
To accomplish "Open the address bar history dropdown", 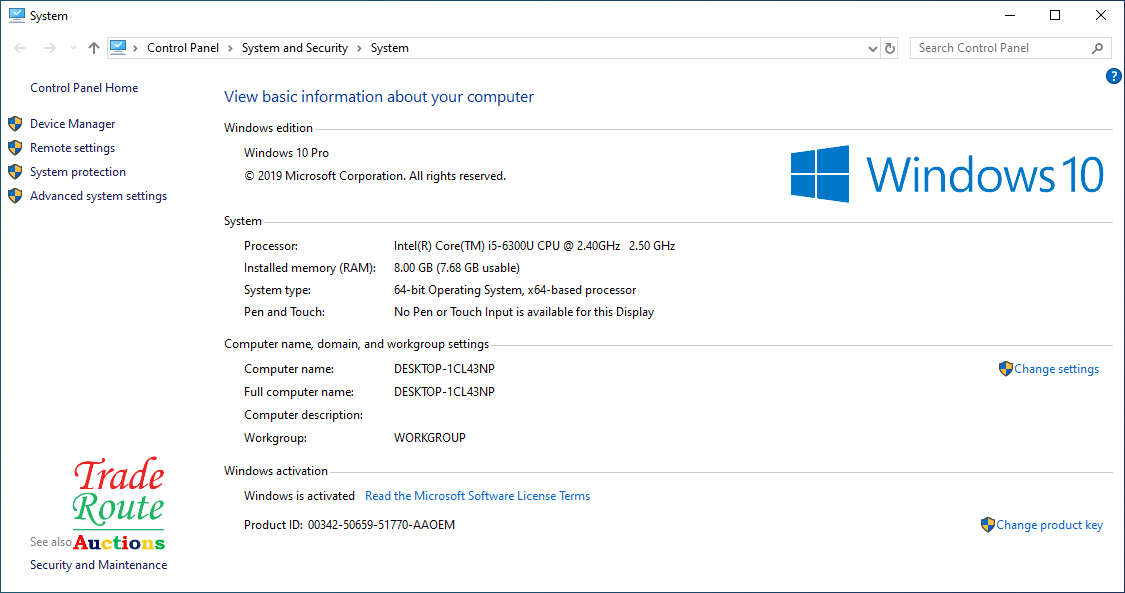I will [x=872, y=48].
